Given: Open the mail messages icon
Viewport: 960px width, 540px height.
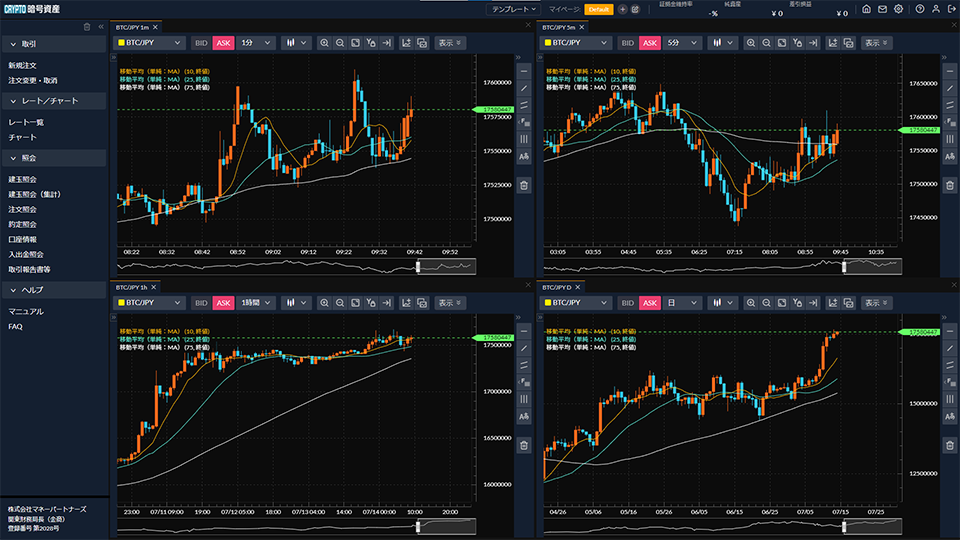Looking at the screenshot, I should pyautogui.click(x=882, y=9).
